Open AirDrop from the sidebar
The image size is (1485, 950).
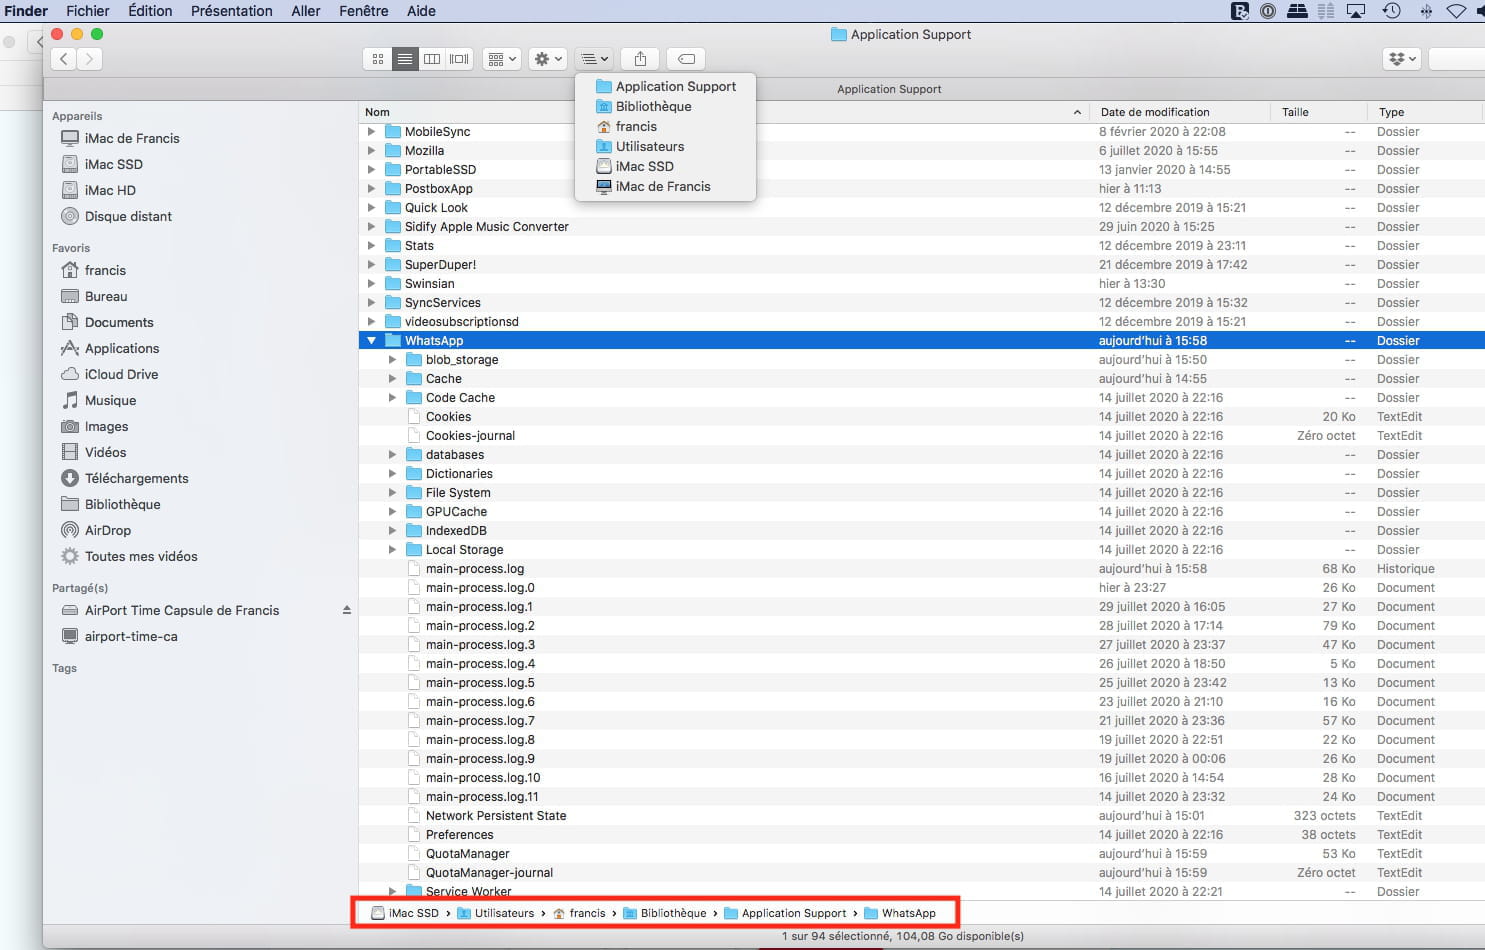(107, 530)
